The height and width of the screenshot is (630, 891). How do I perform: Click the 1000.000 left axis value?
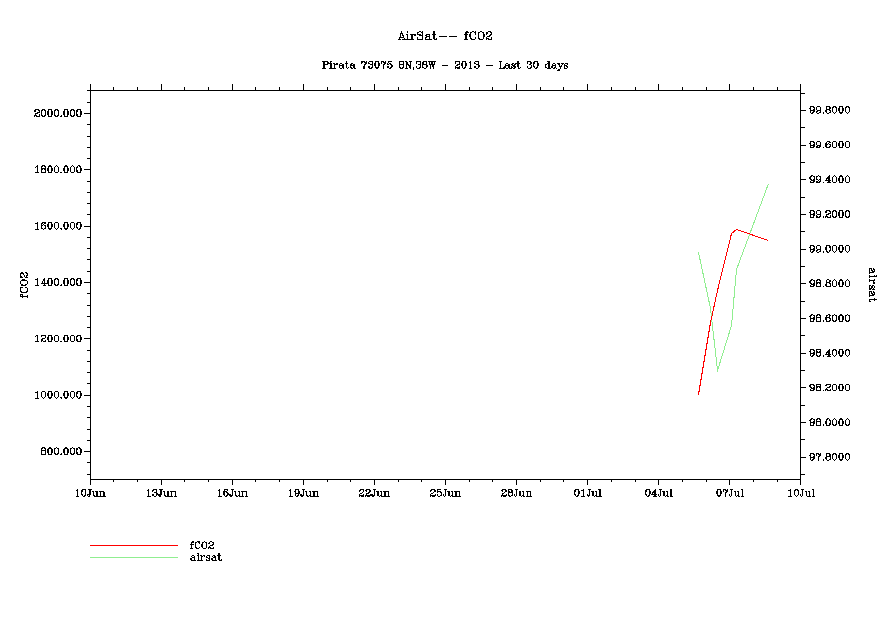tap(58, 395)
